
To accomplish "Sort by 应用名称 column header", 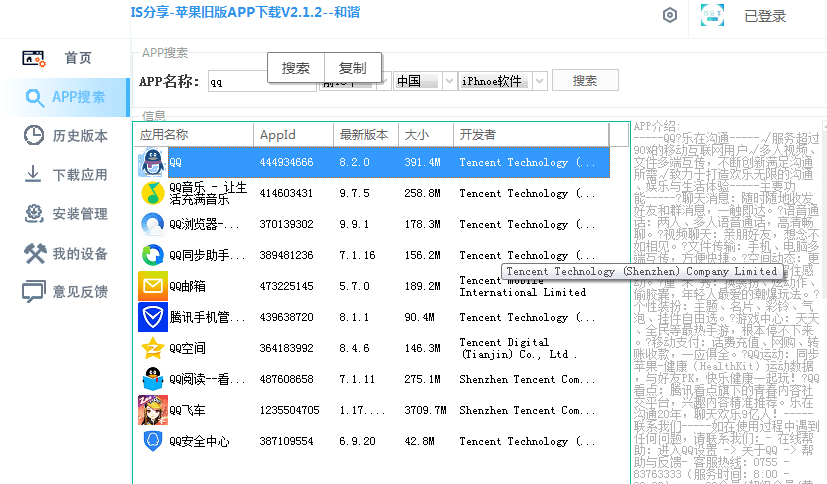I will pos(194,135).
